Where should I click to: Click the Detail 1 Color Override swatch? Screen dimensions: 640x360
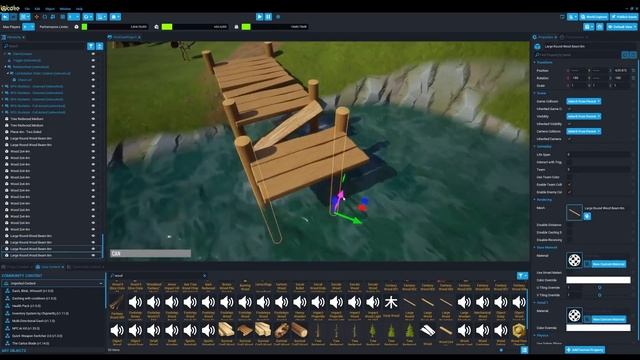coord(598,328)
